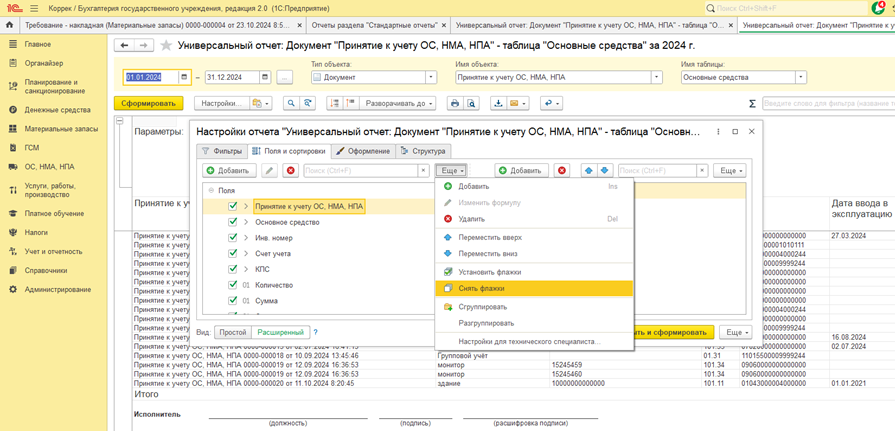
Task: Save report with the download icon
Action: (498, 103)
